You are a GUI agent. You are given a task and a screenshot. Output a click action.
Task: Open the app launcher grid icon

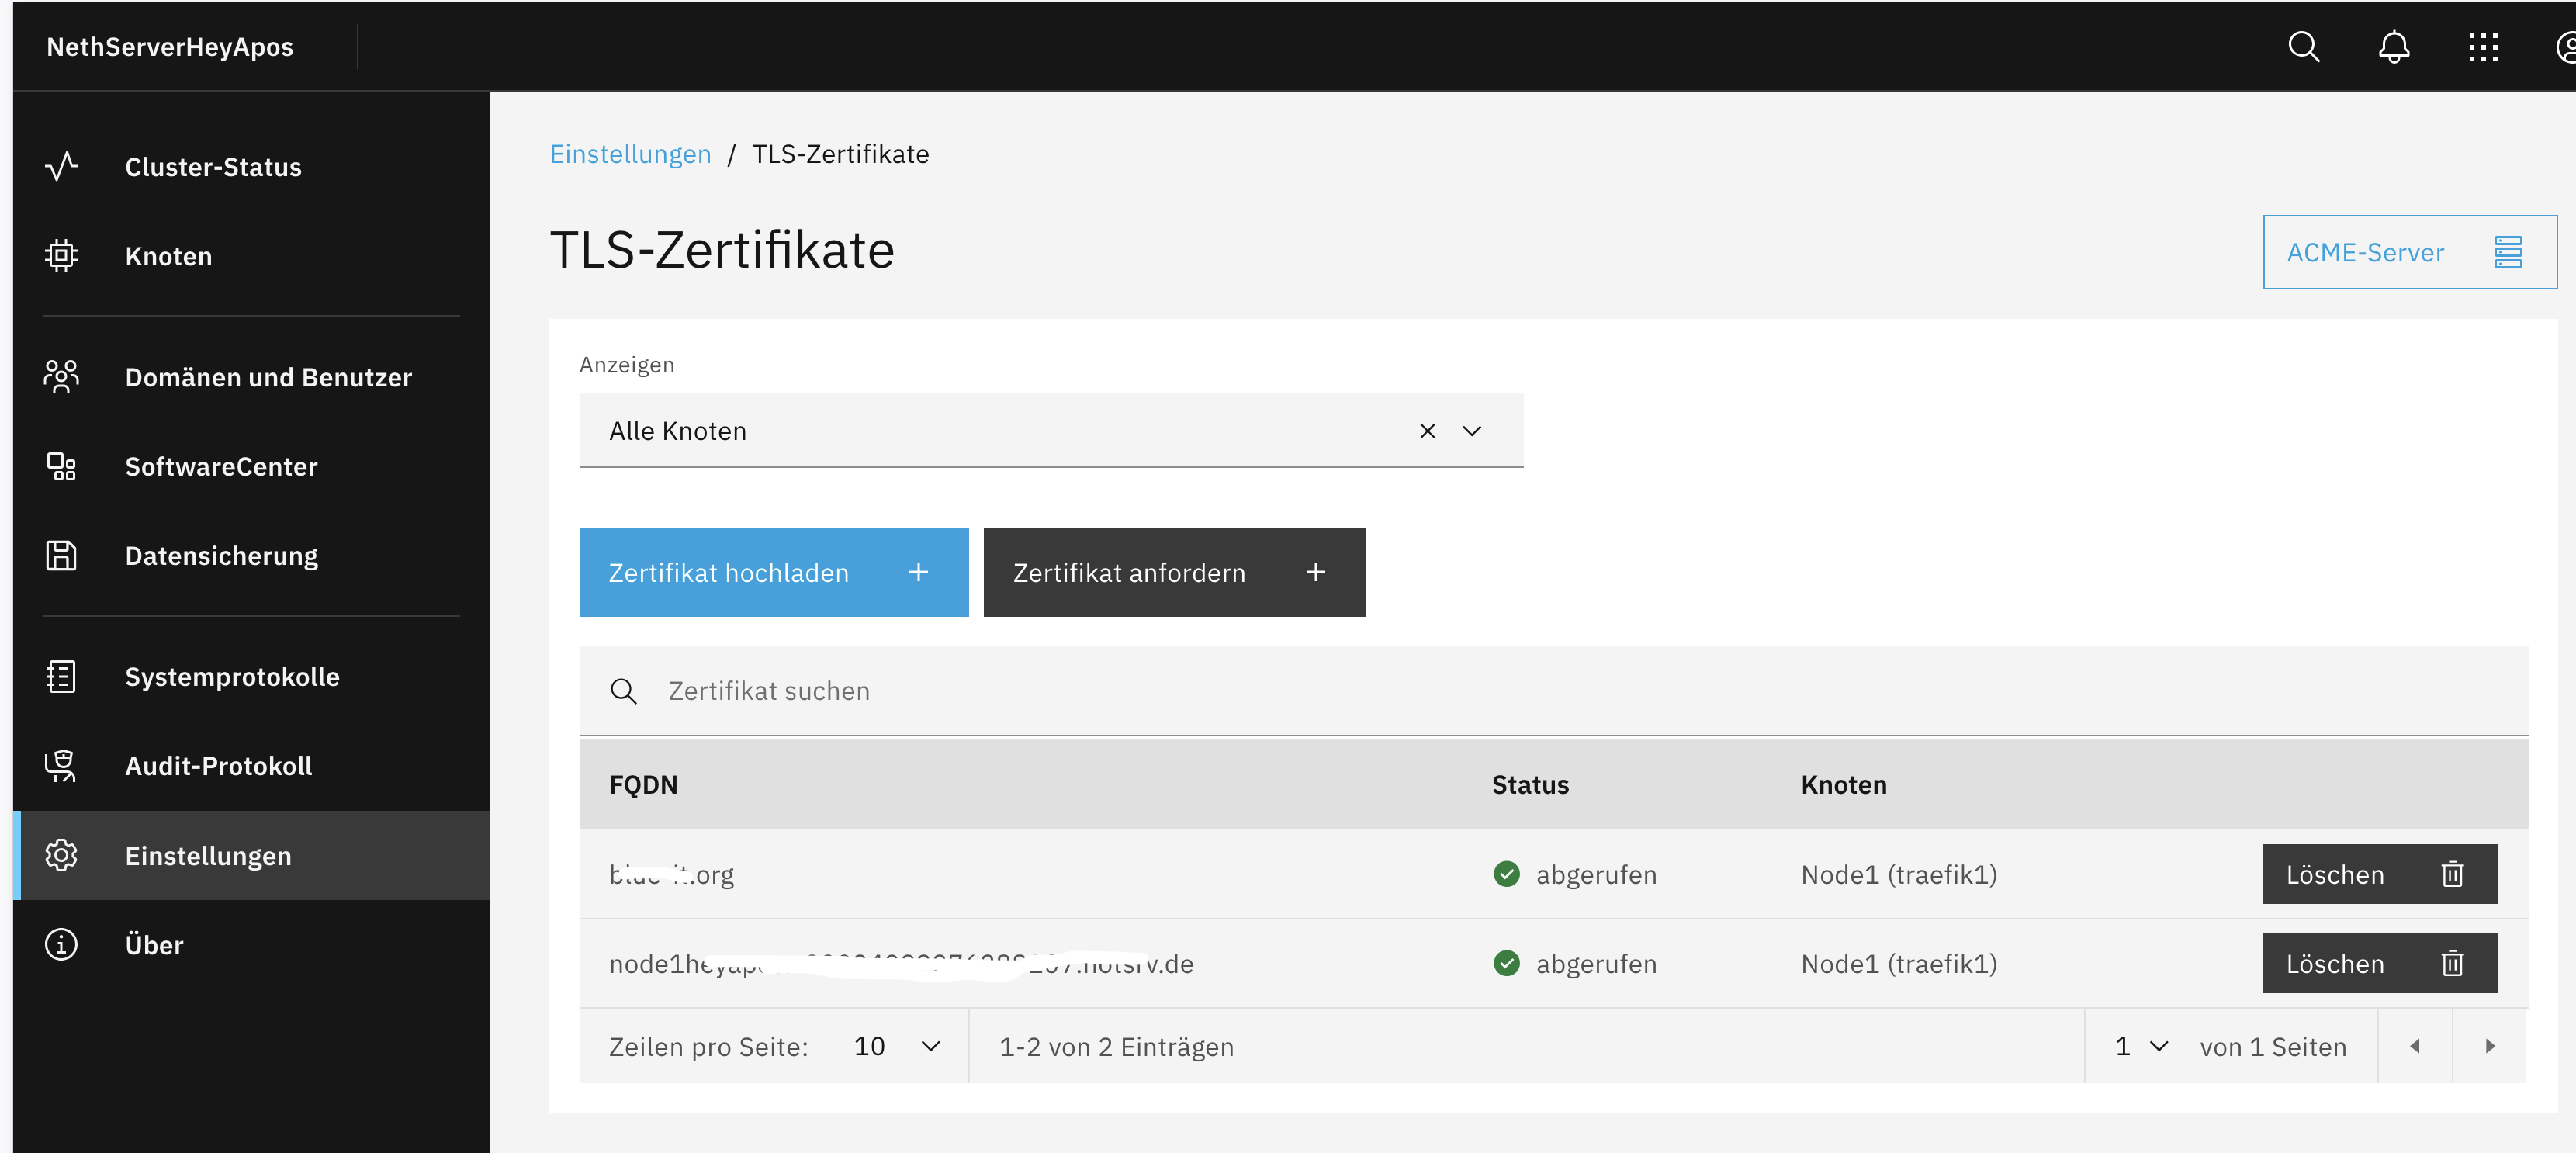pyautogui.click(x=2483, y=47)
